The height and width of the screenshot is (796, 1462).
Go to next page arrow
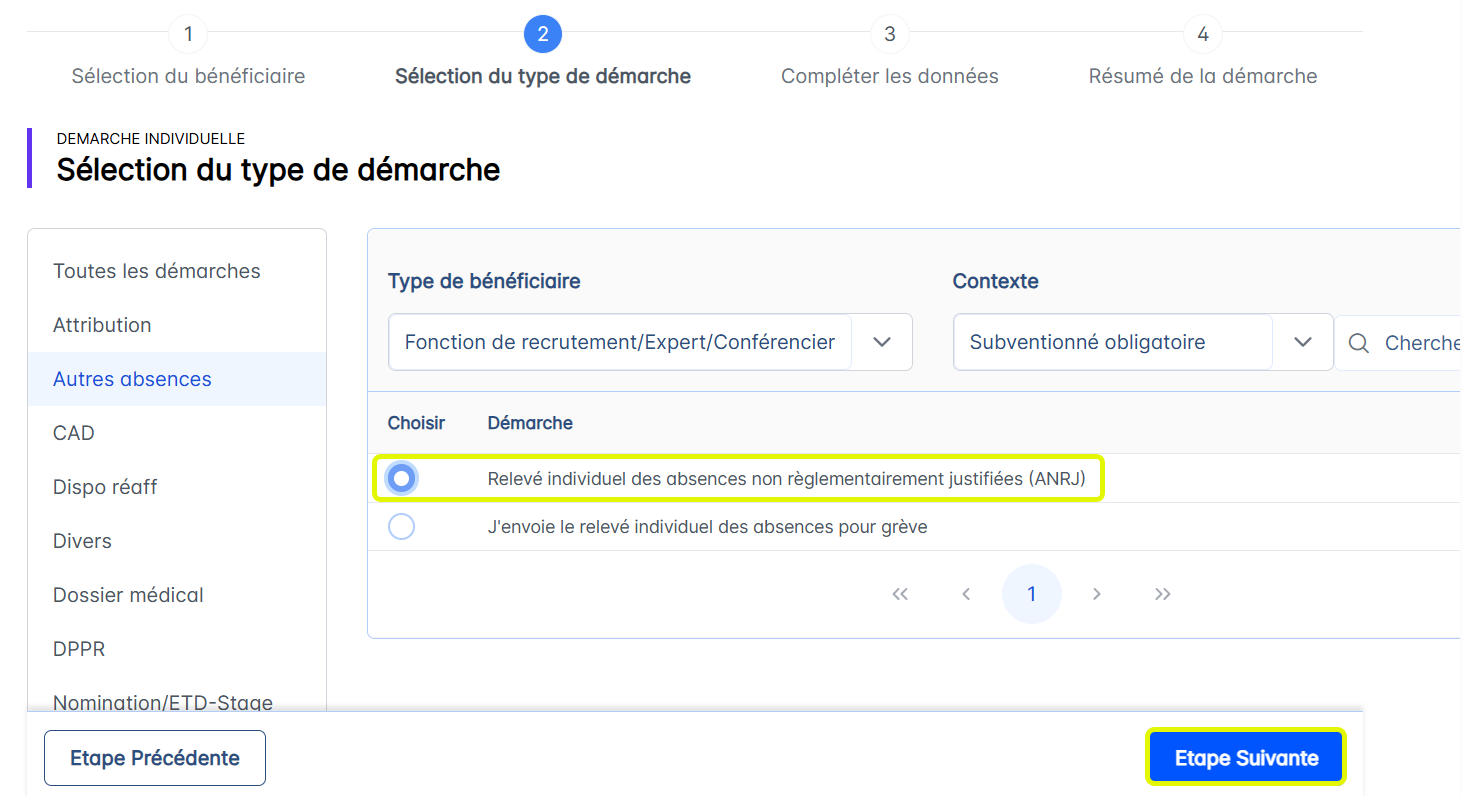(1097, 594)
